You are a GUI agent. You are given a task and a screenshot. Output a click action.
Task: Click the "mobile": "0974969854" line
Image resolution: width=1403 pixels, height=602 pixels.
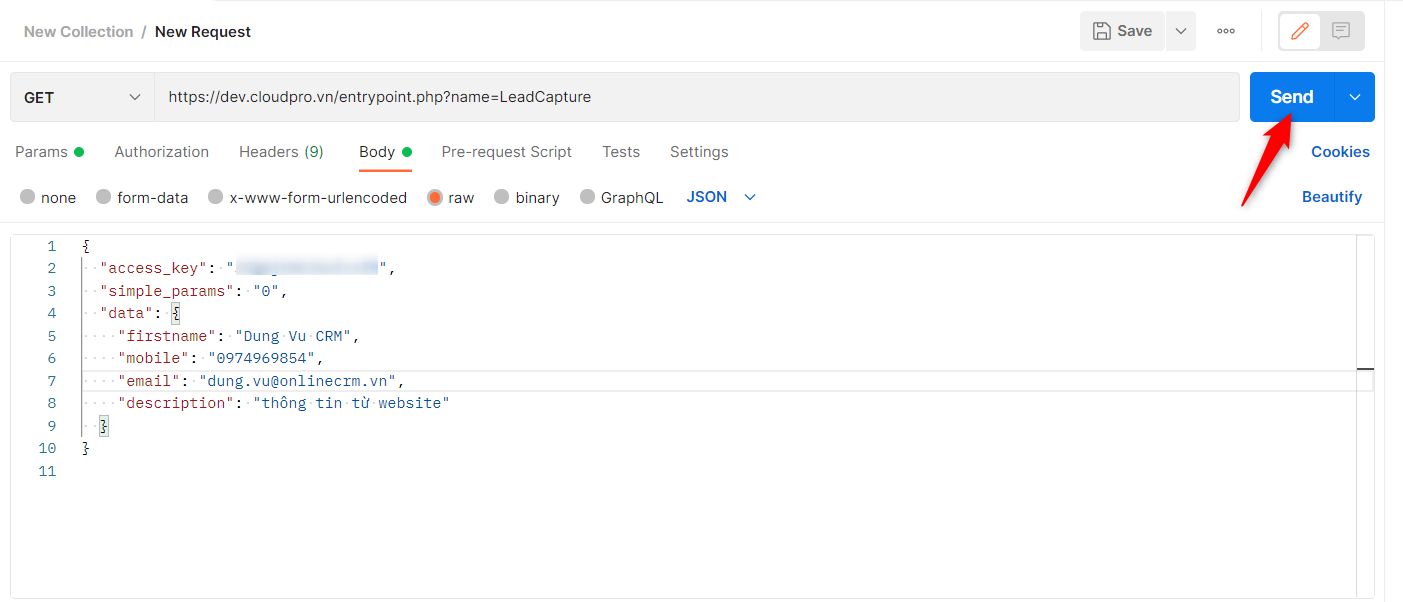click(x=221, y=358)
